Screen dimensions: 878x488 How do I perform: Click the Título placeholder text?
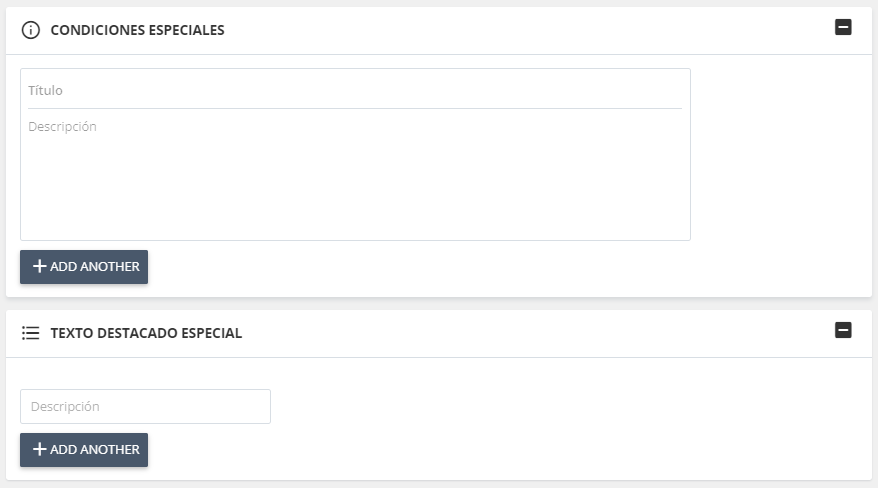45,90
